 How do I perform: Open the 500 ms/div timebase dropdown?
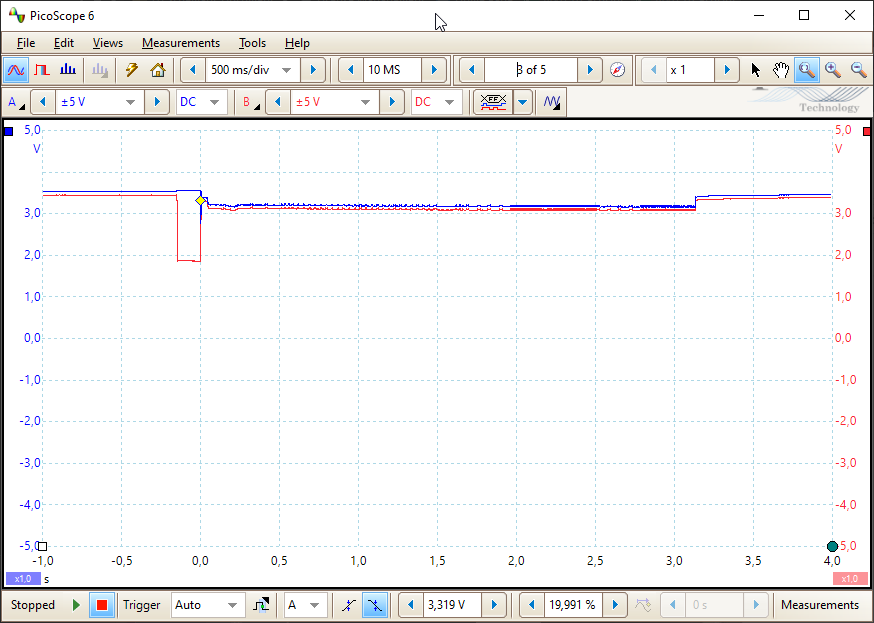[287, 70]
